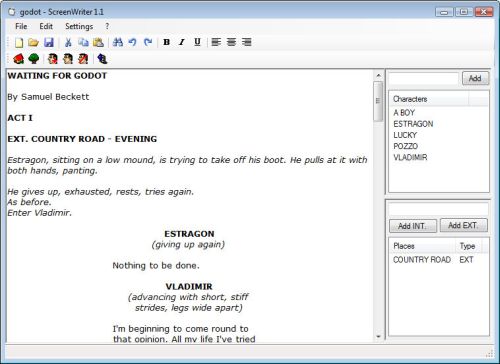The width and height of the screenshot is (500, 364).
Task: Click the script scrollbar down arrow
Action: (378, 336)
